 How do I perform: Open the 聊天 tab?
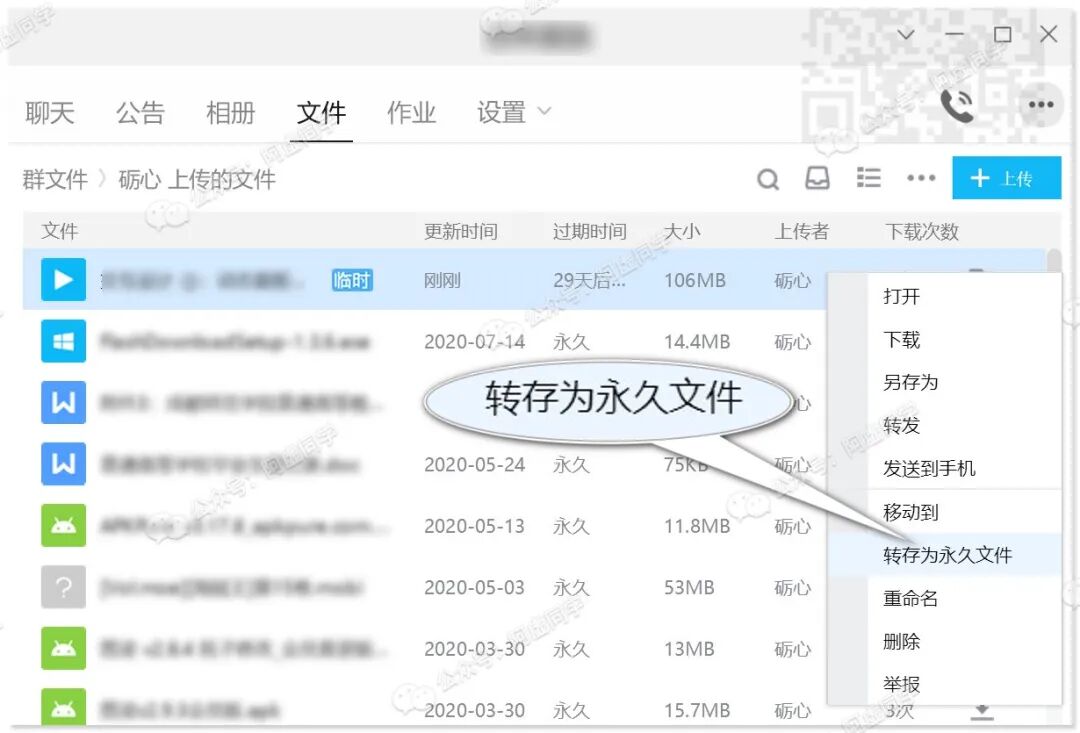50,112
